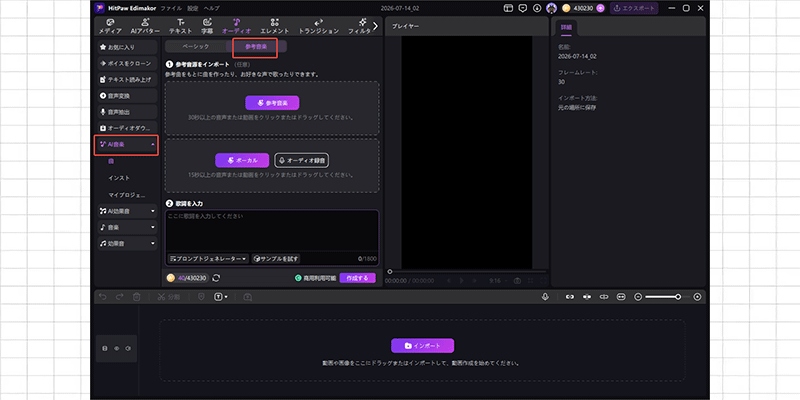The height and width of the screenshot is (400, 800).
Task: Open the ファイル menu
Action: click(171, 8)
